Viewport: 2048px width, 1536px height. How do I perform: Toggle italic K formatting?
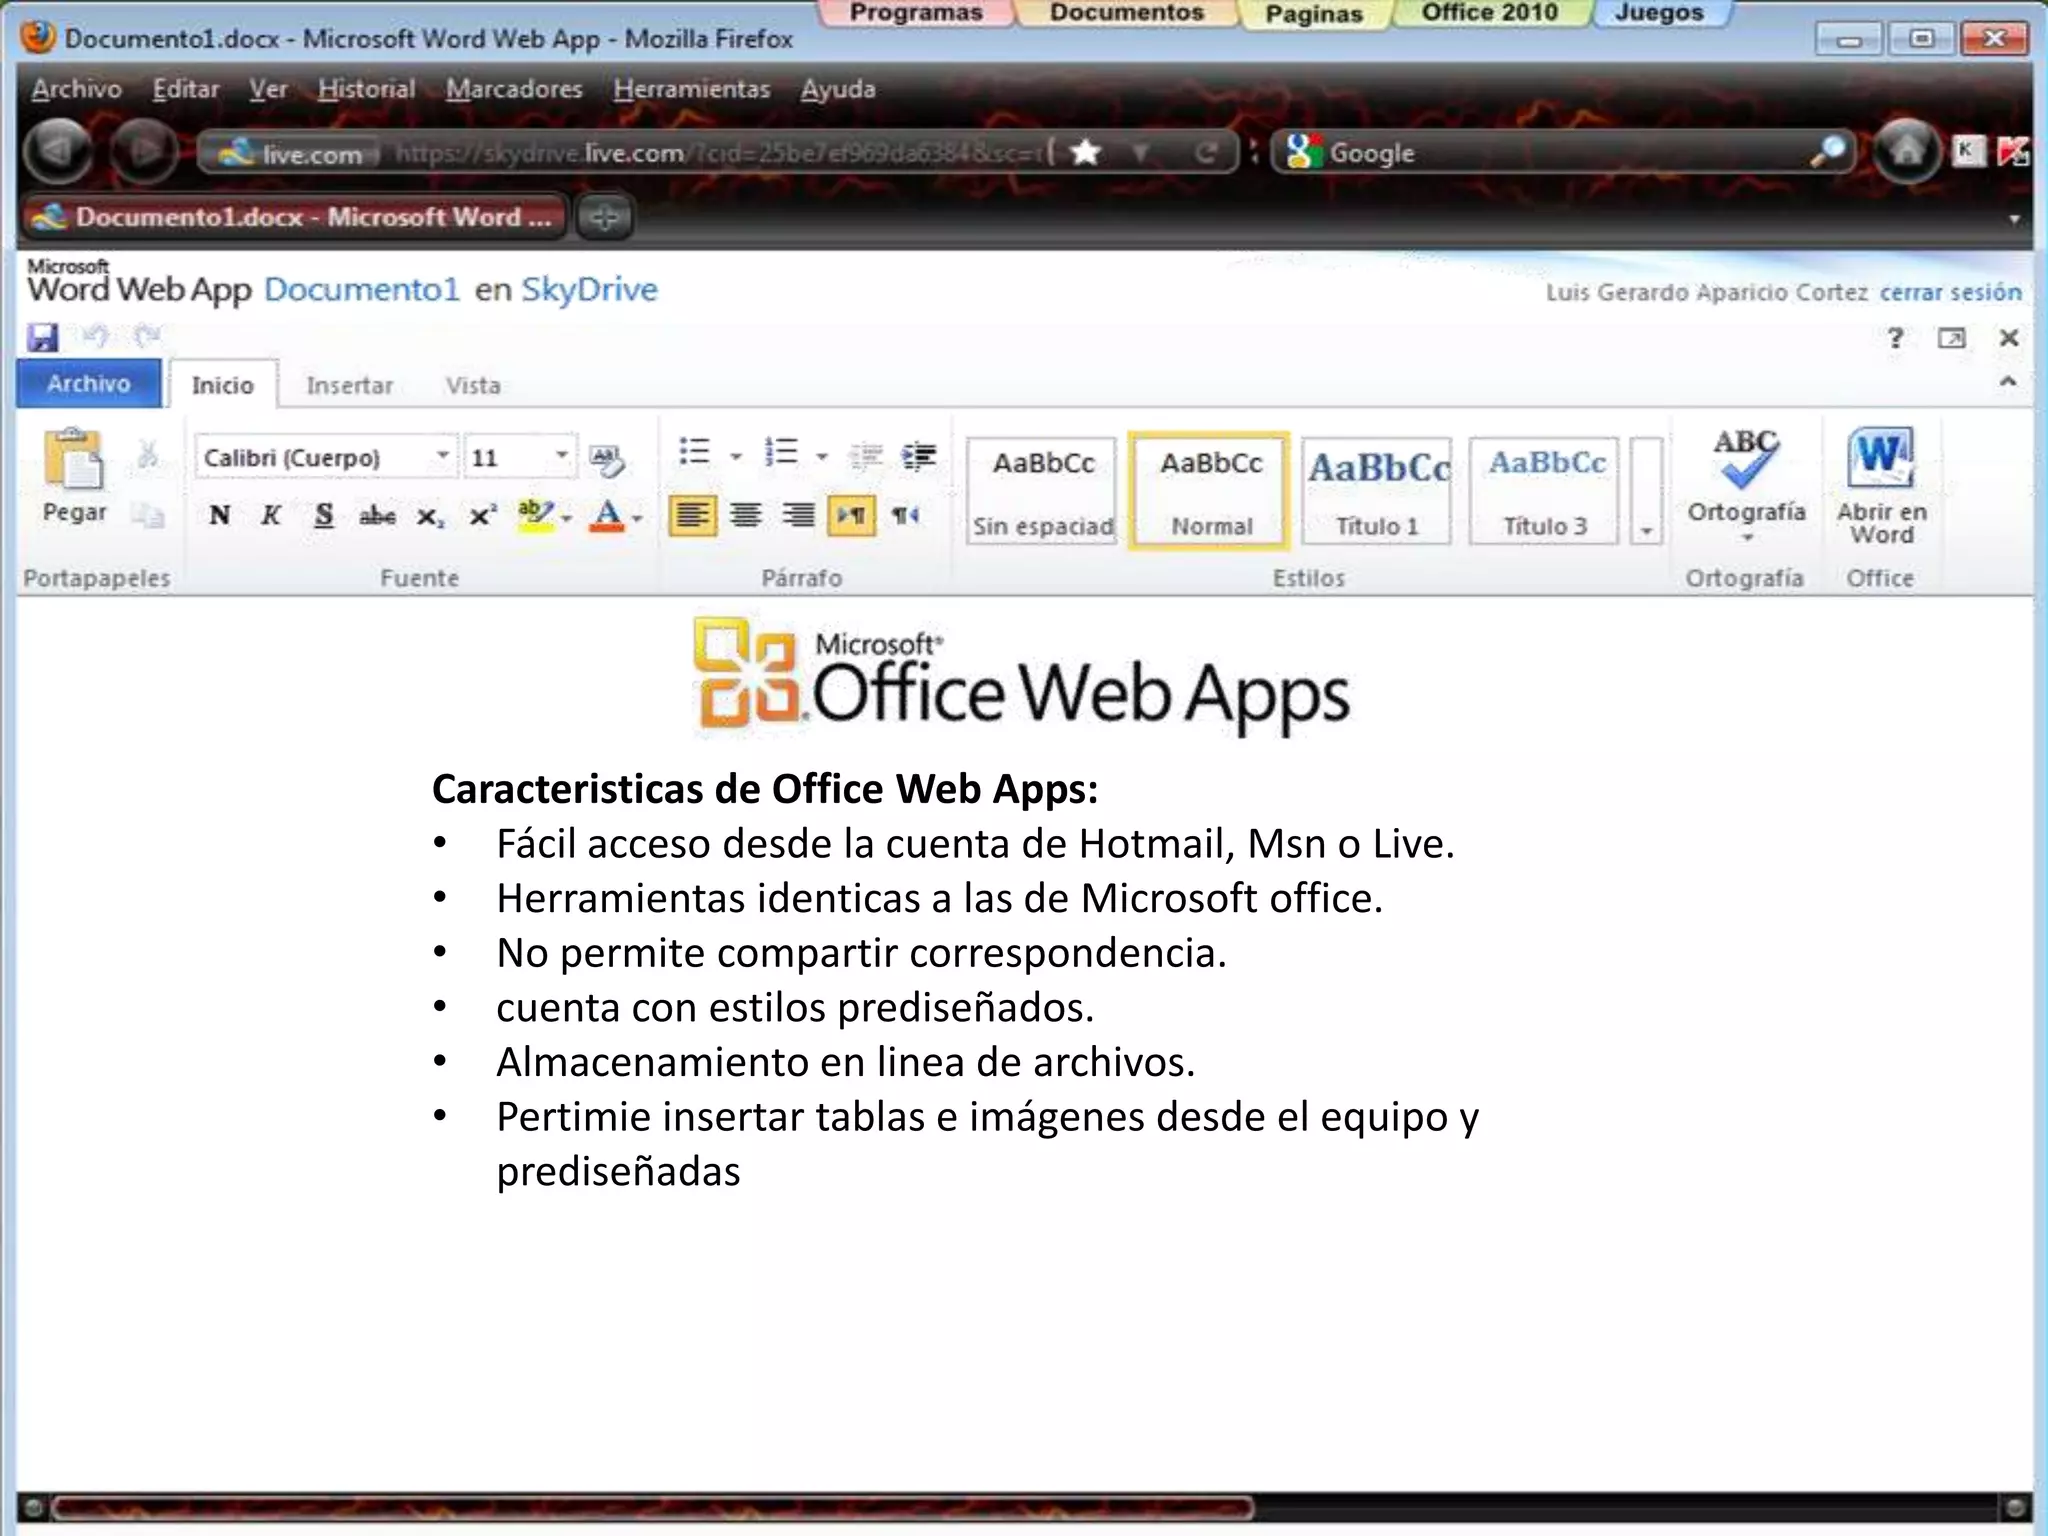270,515
